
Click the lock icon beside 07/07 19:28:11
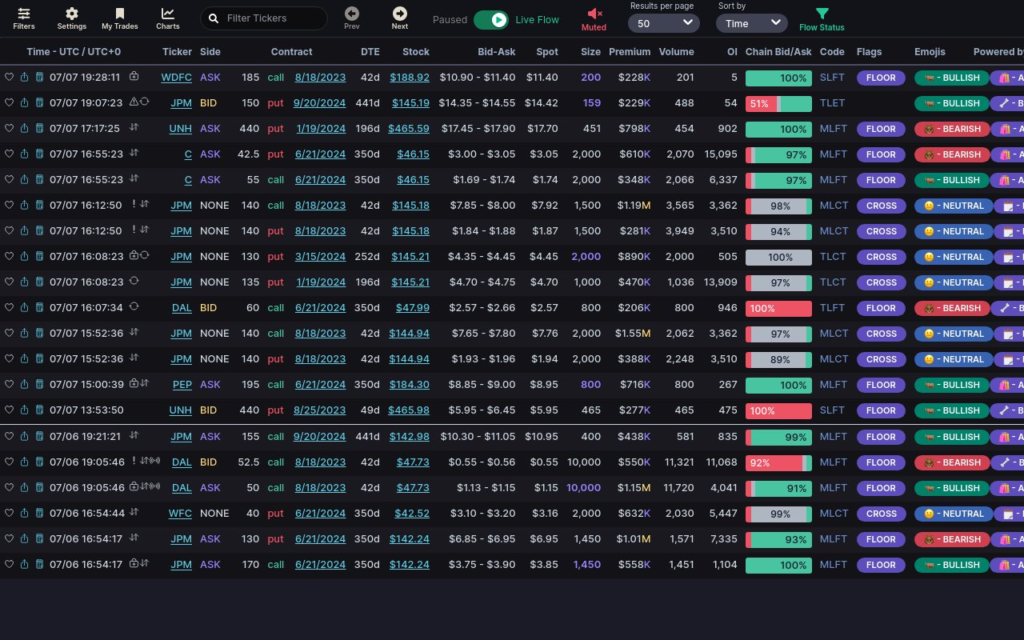[134, 76]
